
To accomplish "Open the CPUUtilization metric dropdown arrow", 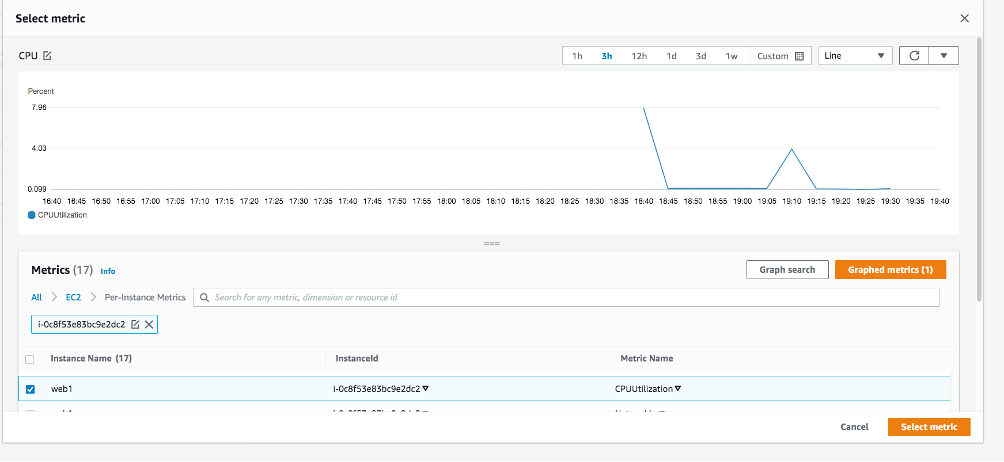I will click(678, 388).
